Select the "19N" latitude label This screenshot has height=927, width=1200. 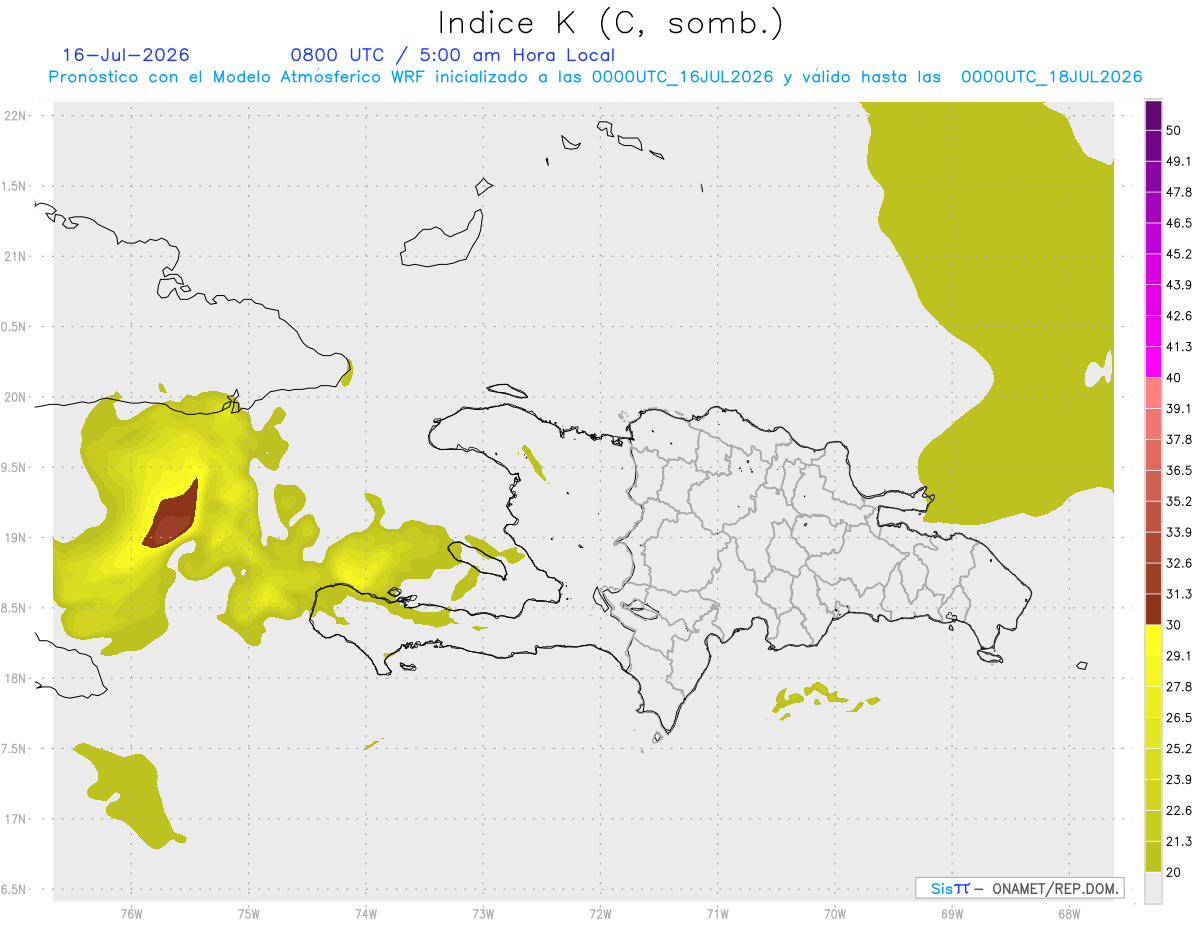17,538
